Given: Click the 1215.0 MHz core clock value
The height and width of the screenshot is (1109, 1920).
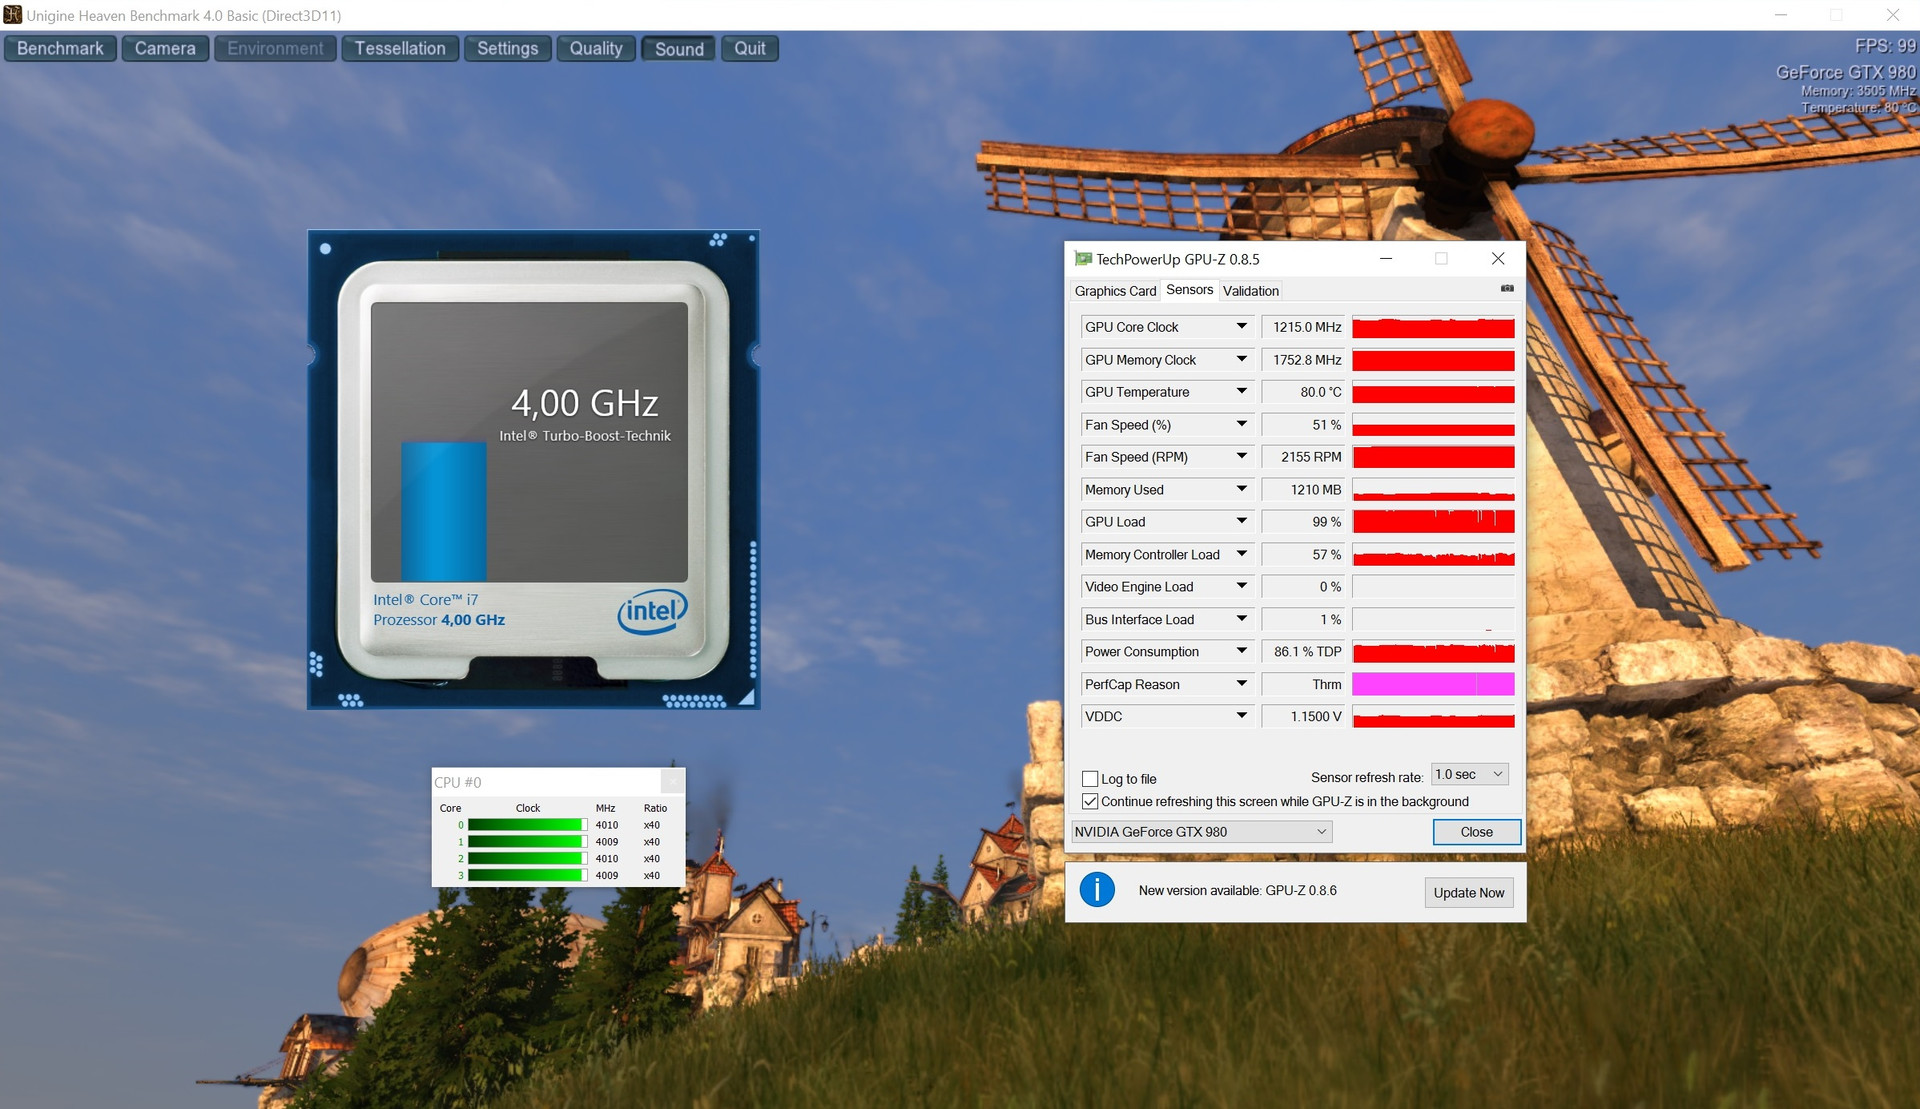Looking at the screenshot, I should (x=1306, y=327).
